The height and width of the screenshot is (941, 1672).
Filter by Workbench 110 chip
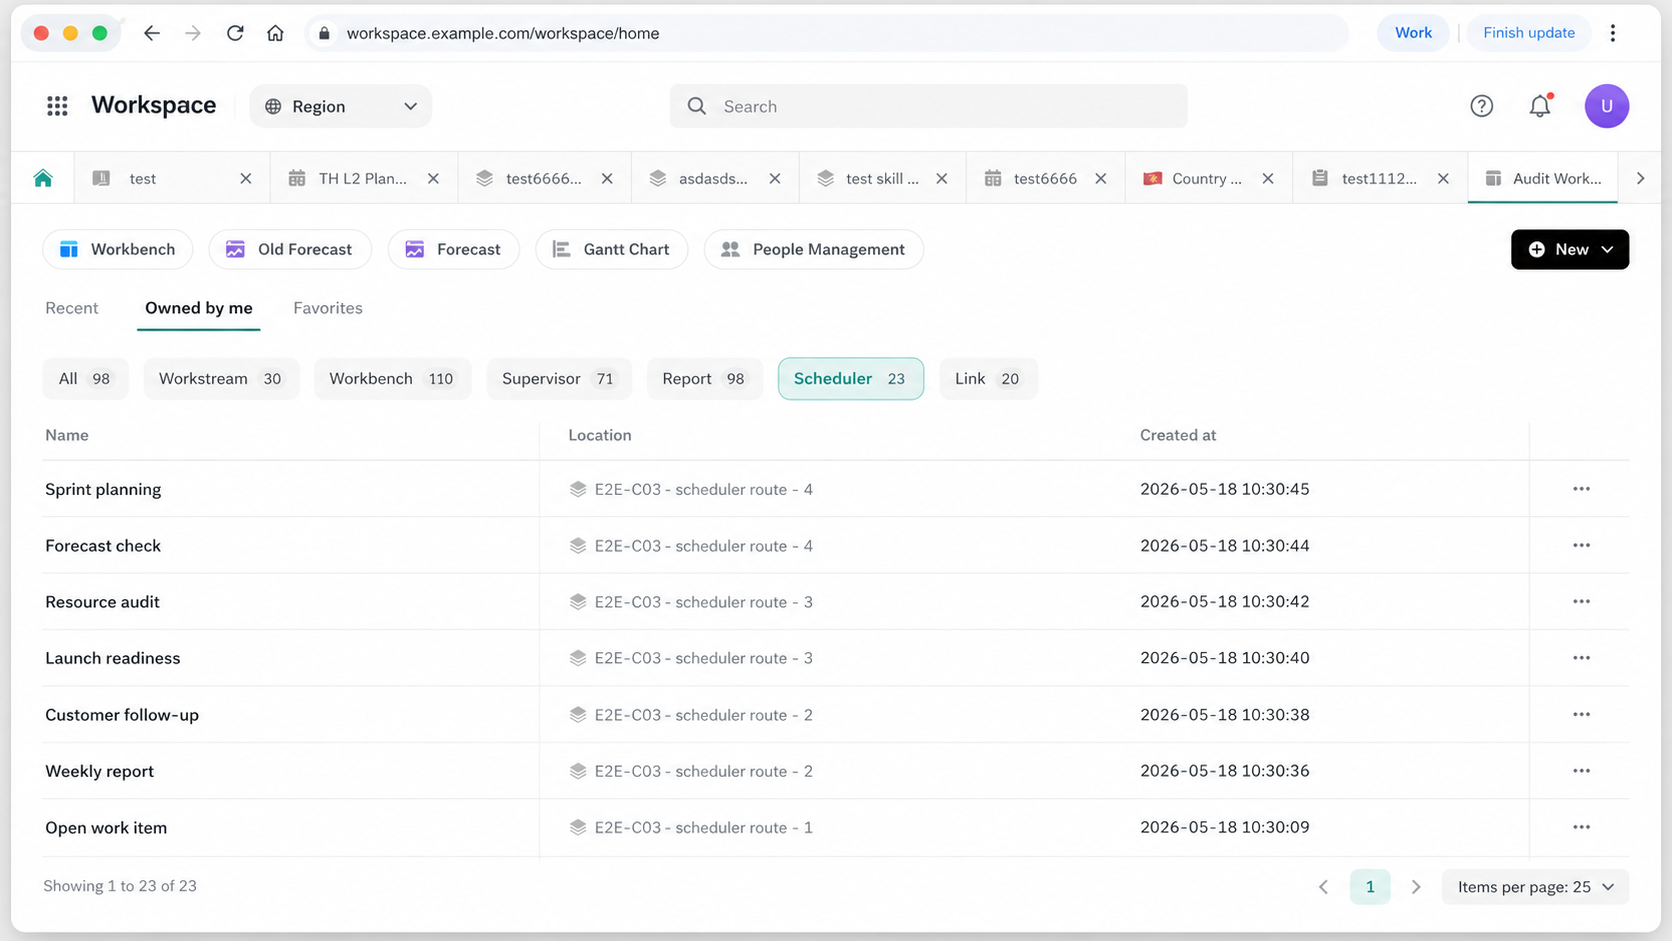point(392,379)
